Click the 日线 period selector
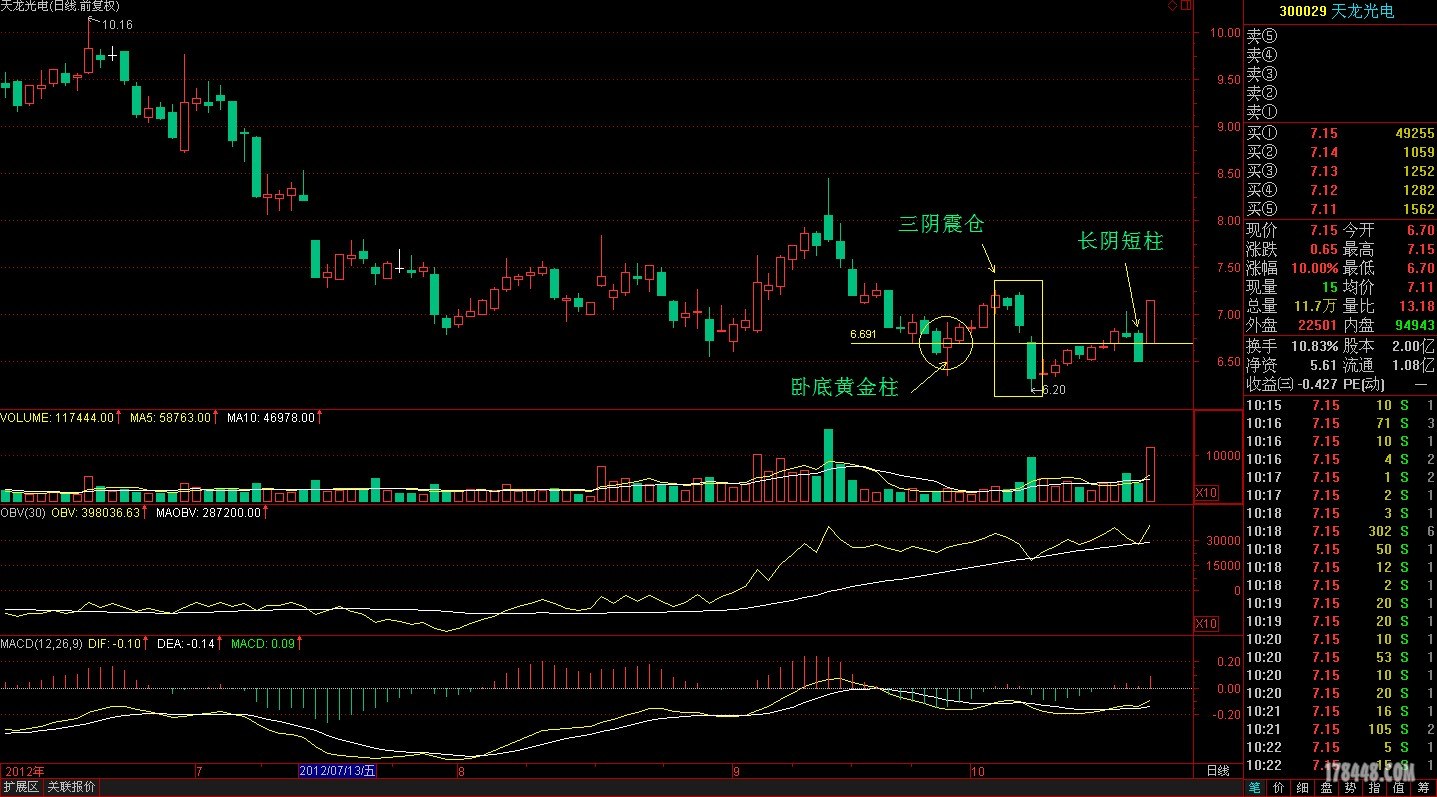 pyautogui.click(x=1218, y=770)
